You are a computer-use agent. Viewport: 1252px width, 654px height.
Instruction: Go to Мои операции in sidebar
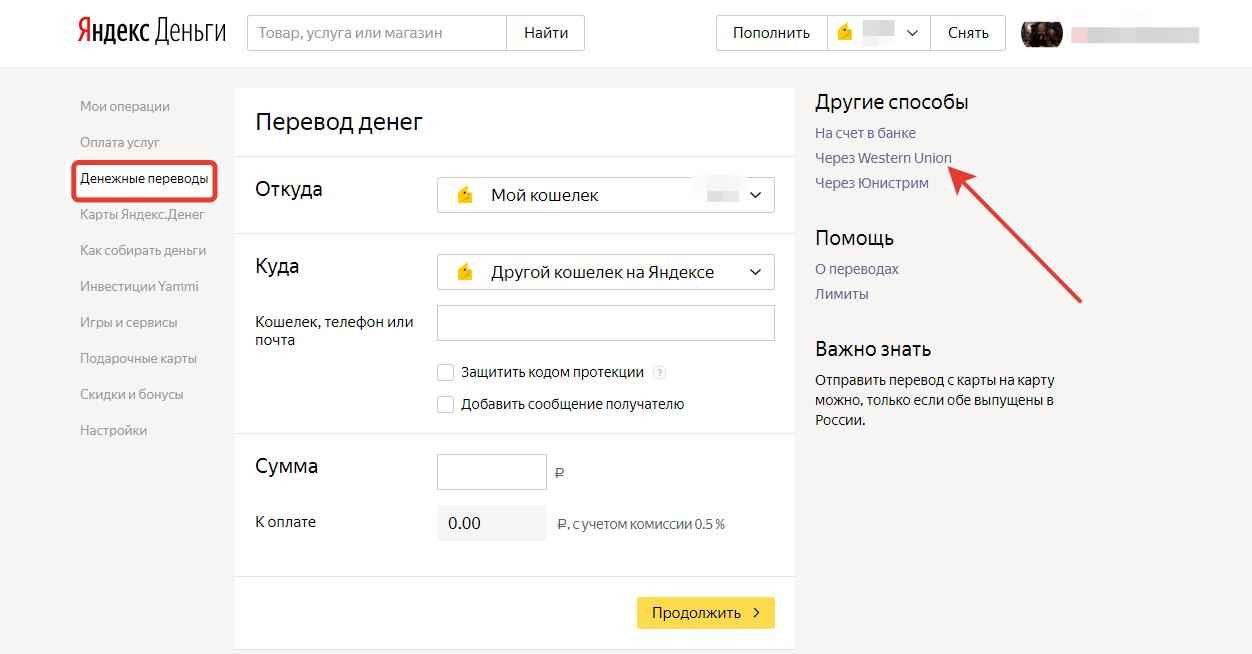tap(125, 107)
